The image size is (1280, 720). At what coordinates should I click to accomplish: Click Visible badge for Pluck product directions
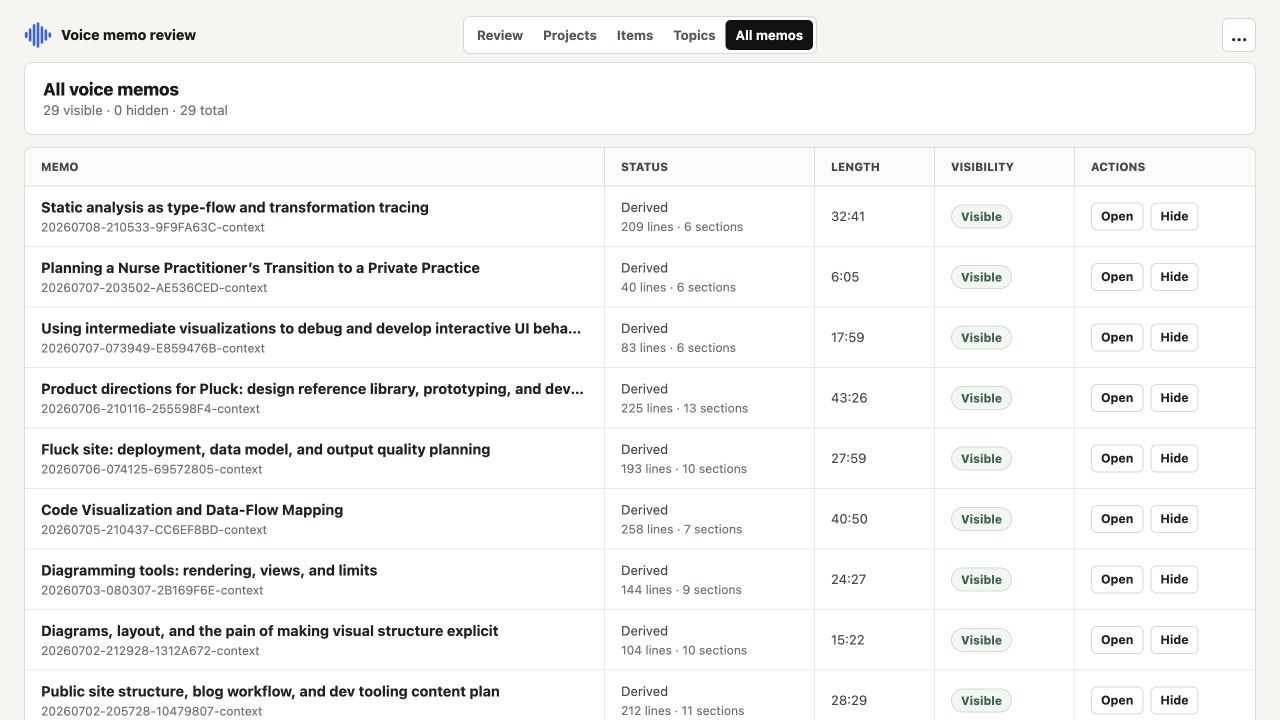pyautogui.click(x=981, y=398)
